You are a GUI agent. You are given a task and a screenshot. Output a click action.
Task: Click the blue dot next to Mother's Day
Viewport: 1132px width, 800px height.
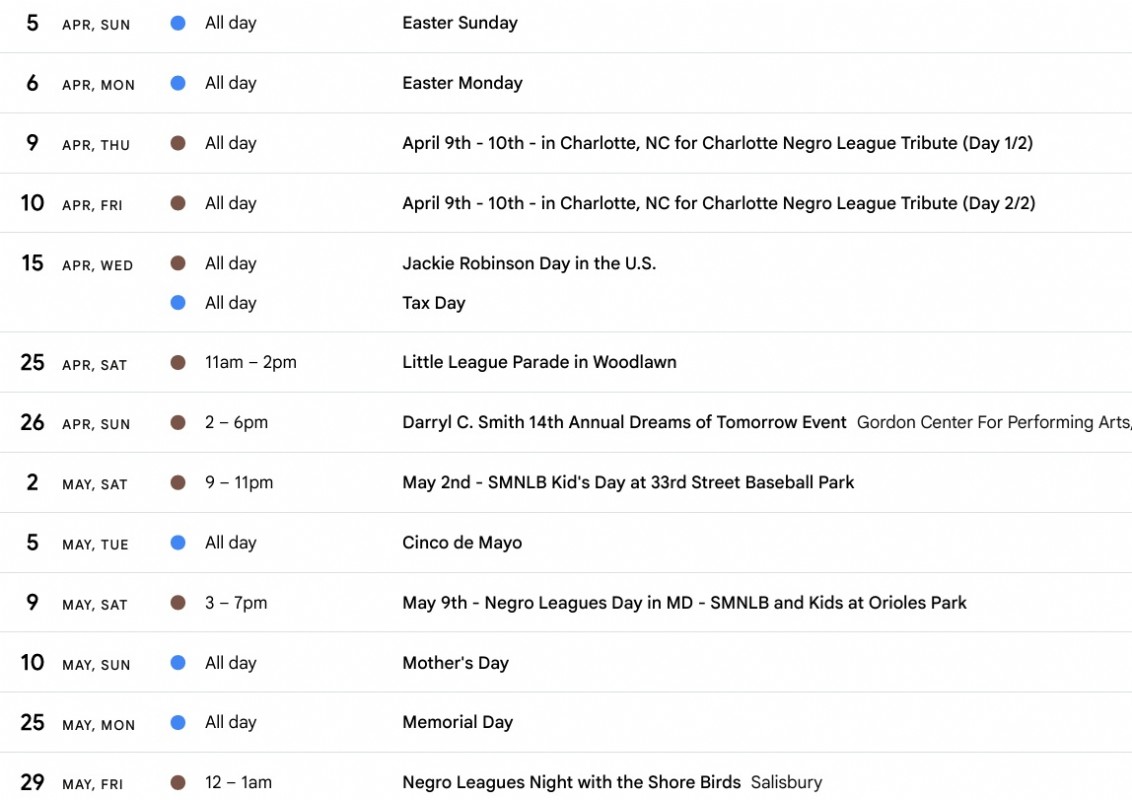[178, 663]
